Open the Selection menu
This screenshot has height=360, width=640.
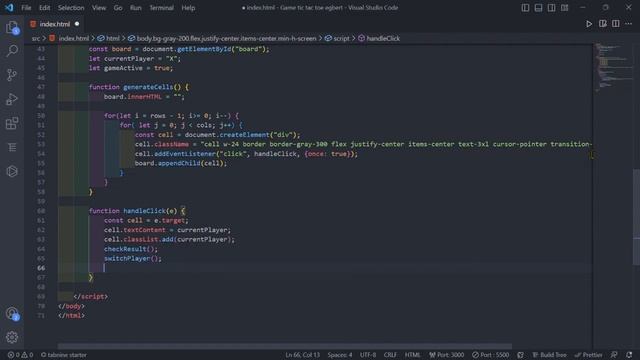tap(71, 8)
